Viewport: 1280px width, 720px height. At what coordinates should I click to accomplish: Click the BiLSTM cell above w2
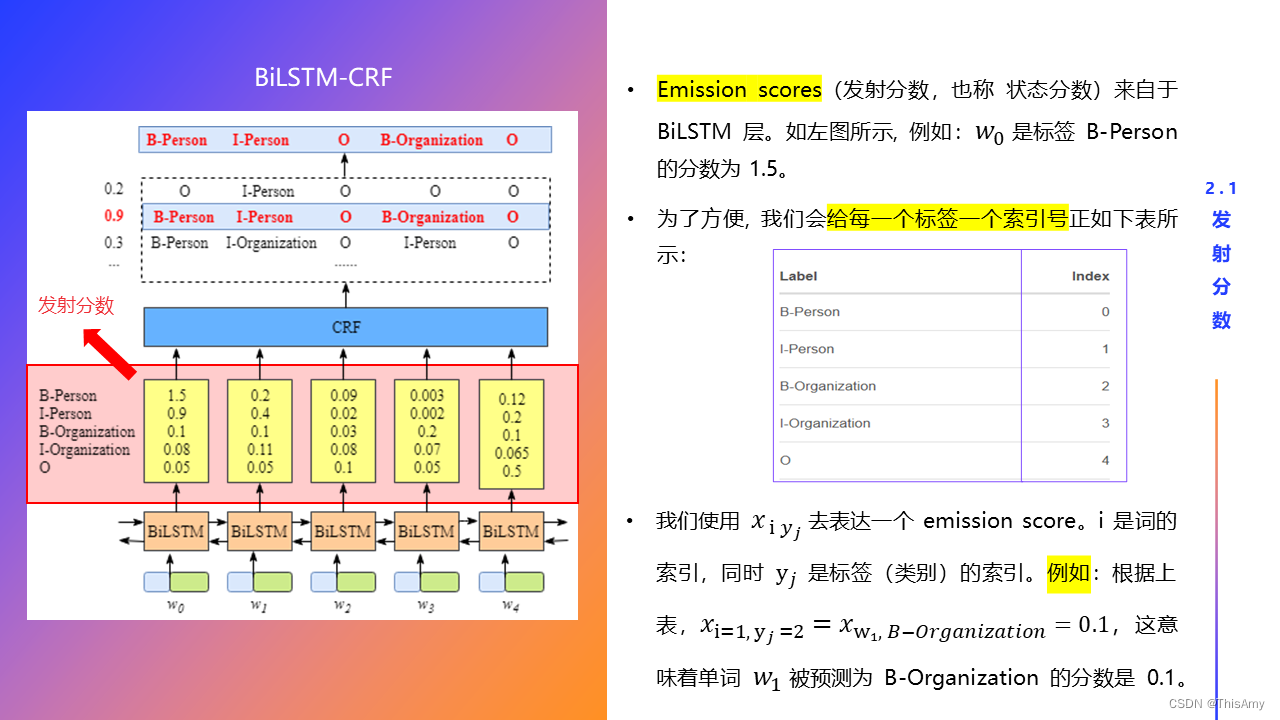click(x=343, y=531)
